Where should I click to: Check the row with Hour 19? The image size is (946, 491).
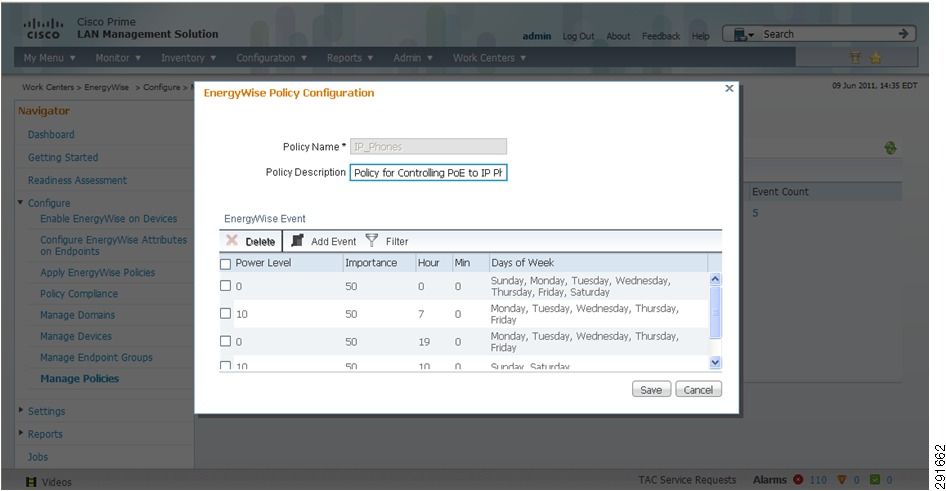click(x=226, y=341)
